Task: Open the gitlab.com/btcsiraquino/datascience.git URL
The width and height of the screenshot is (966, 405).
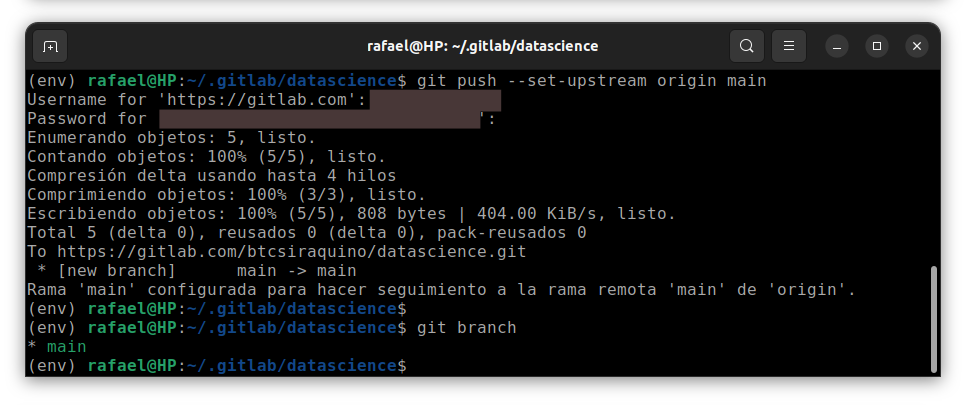Action: tap(292, 252)
